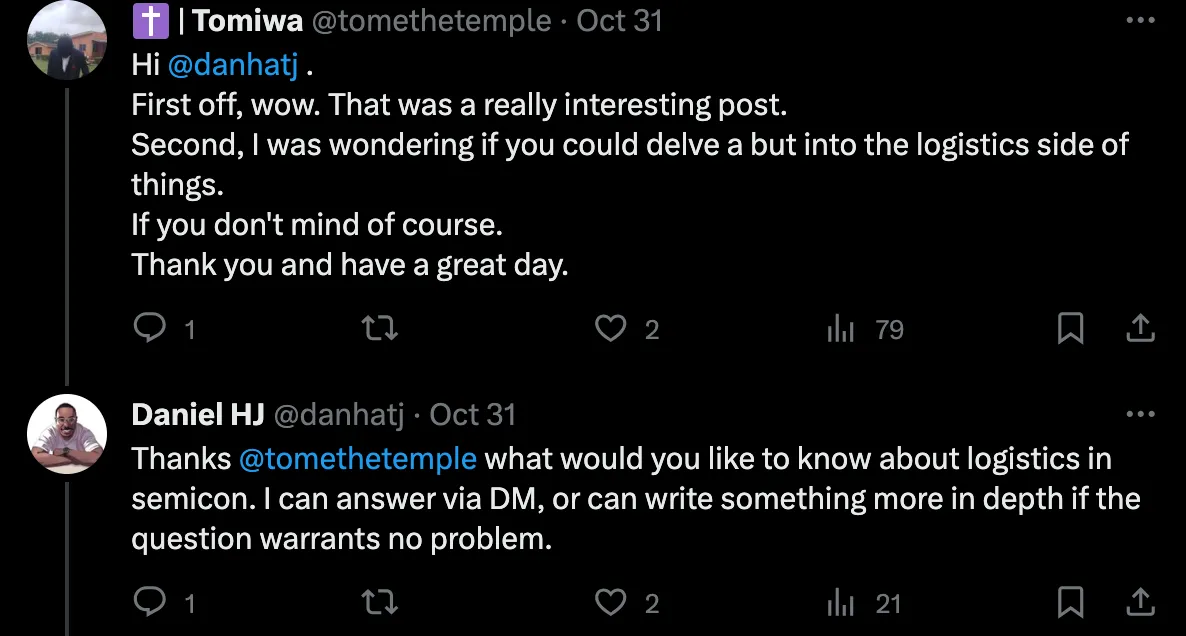The image size is (1186, 636).
Task: Share Tomiwa's tweet
Action: [1141, 328]
